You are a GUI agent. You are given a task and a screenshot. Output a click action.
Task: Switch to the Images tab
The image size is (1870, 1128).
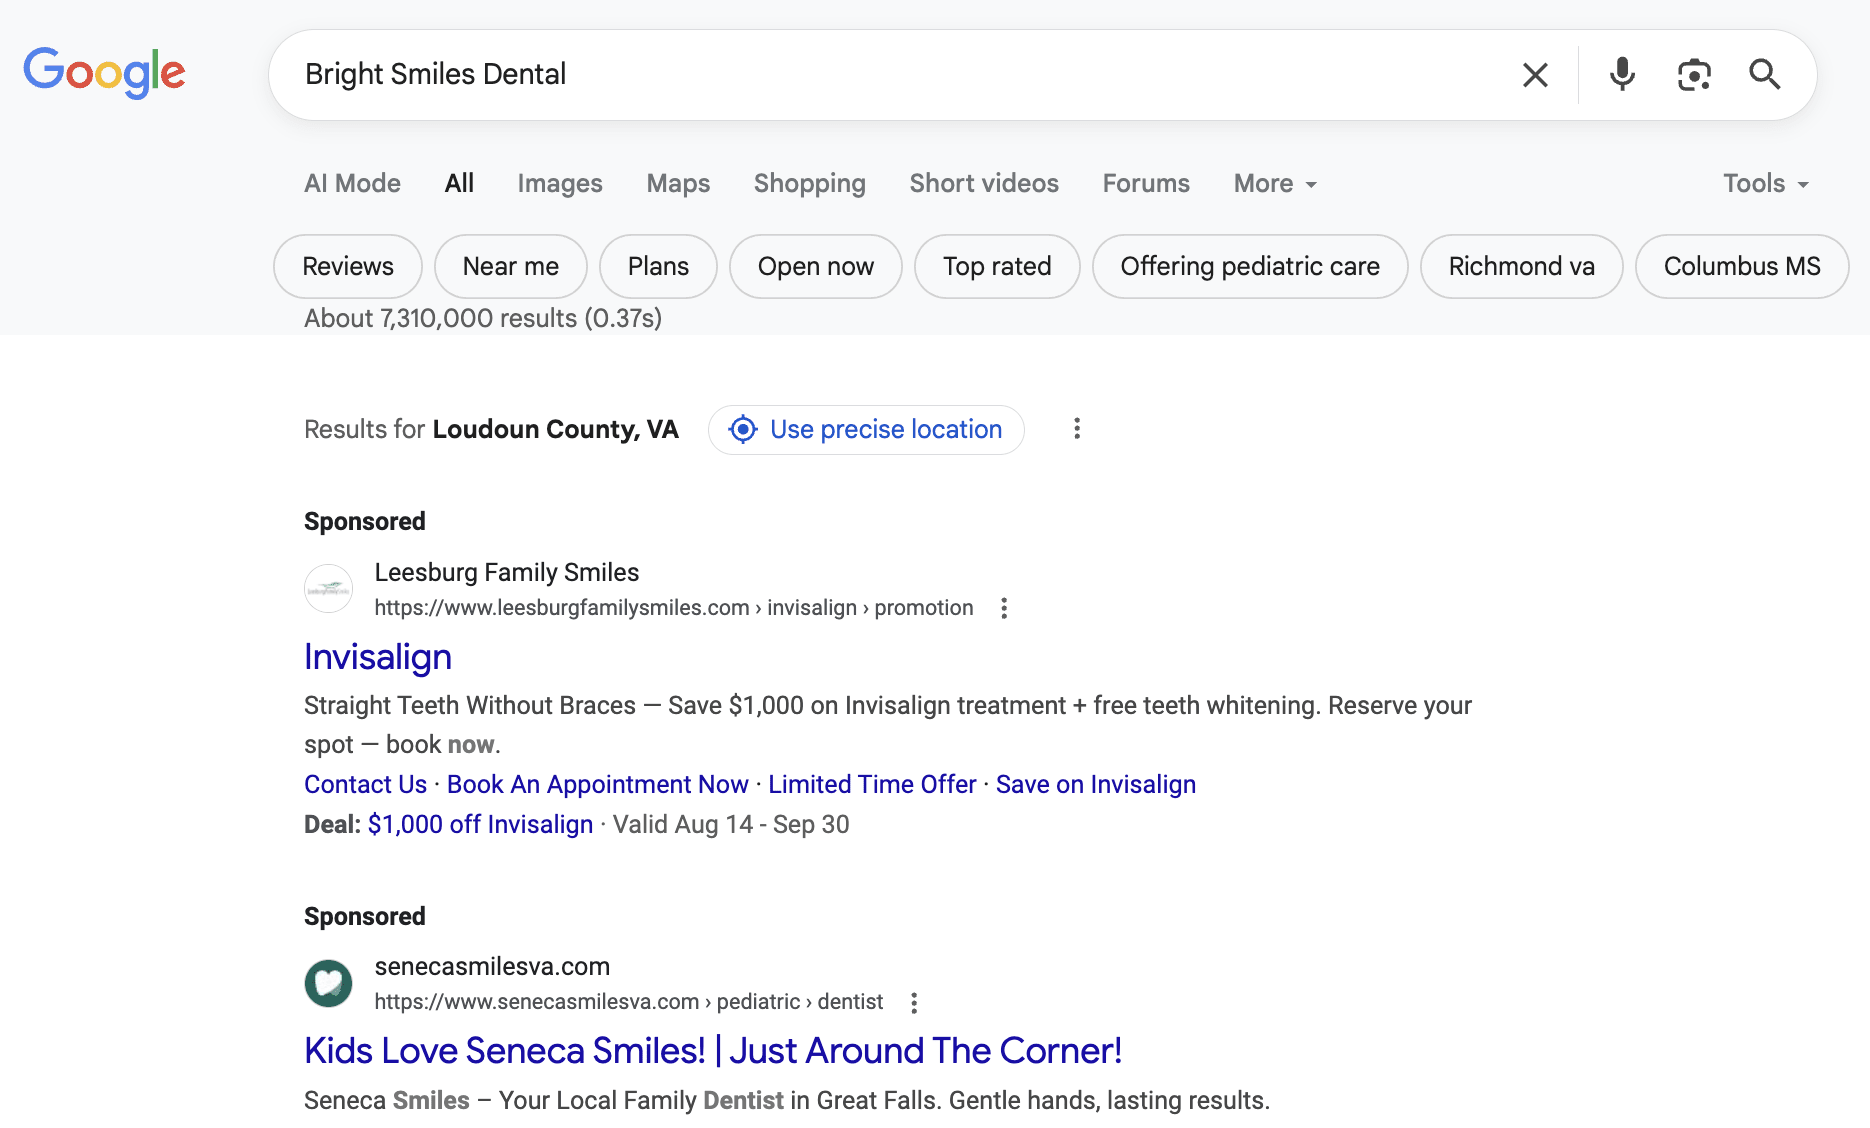tap(560, 184)
